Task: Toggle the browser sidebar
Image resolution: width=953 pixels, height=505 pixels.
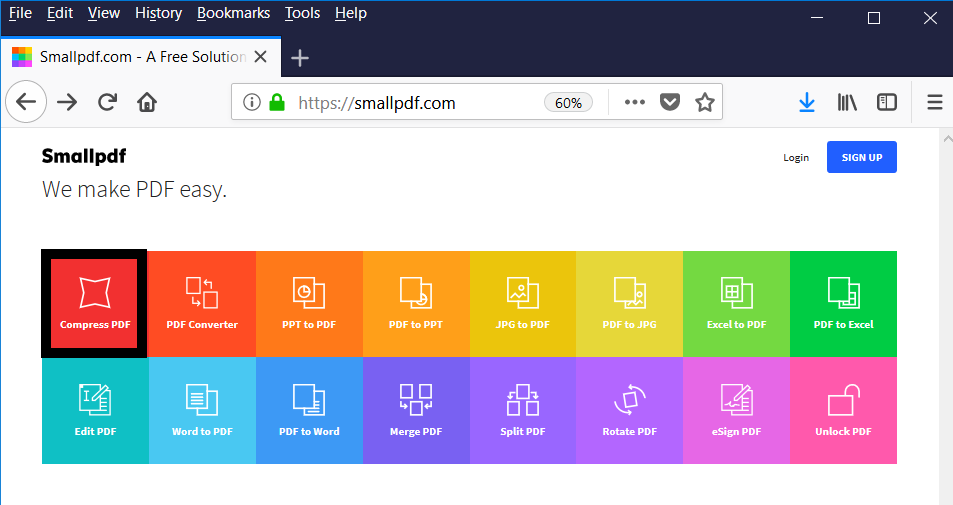Action: click(887, 102)
